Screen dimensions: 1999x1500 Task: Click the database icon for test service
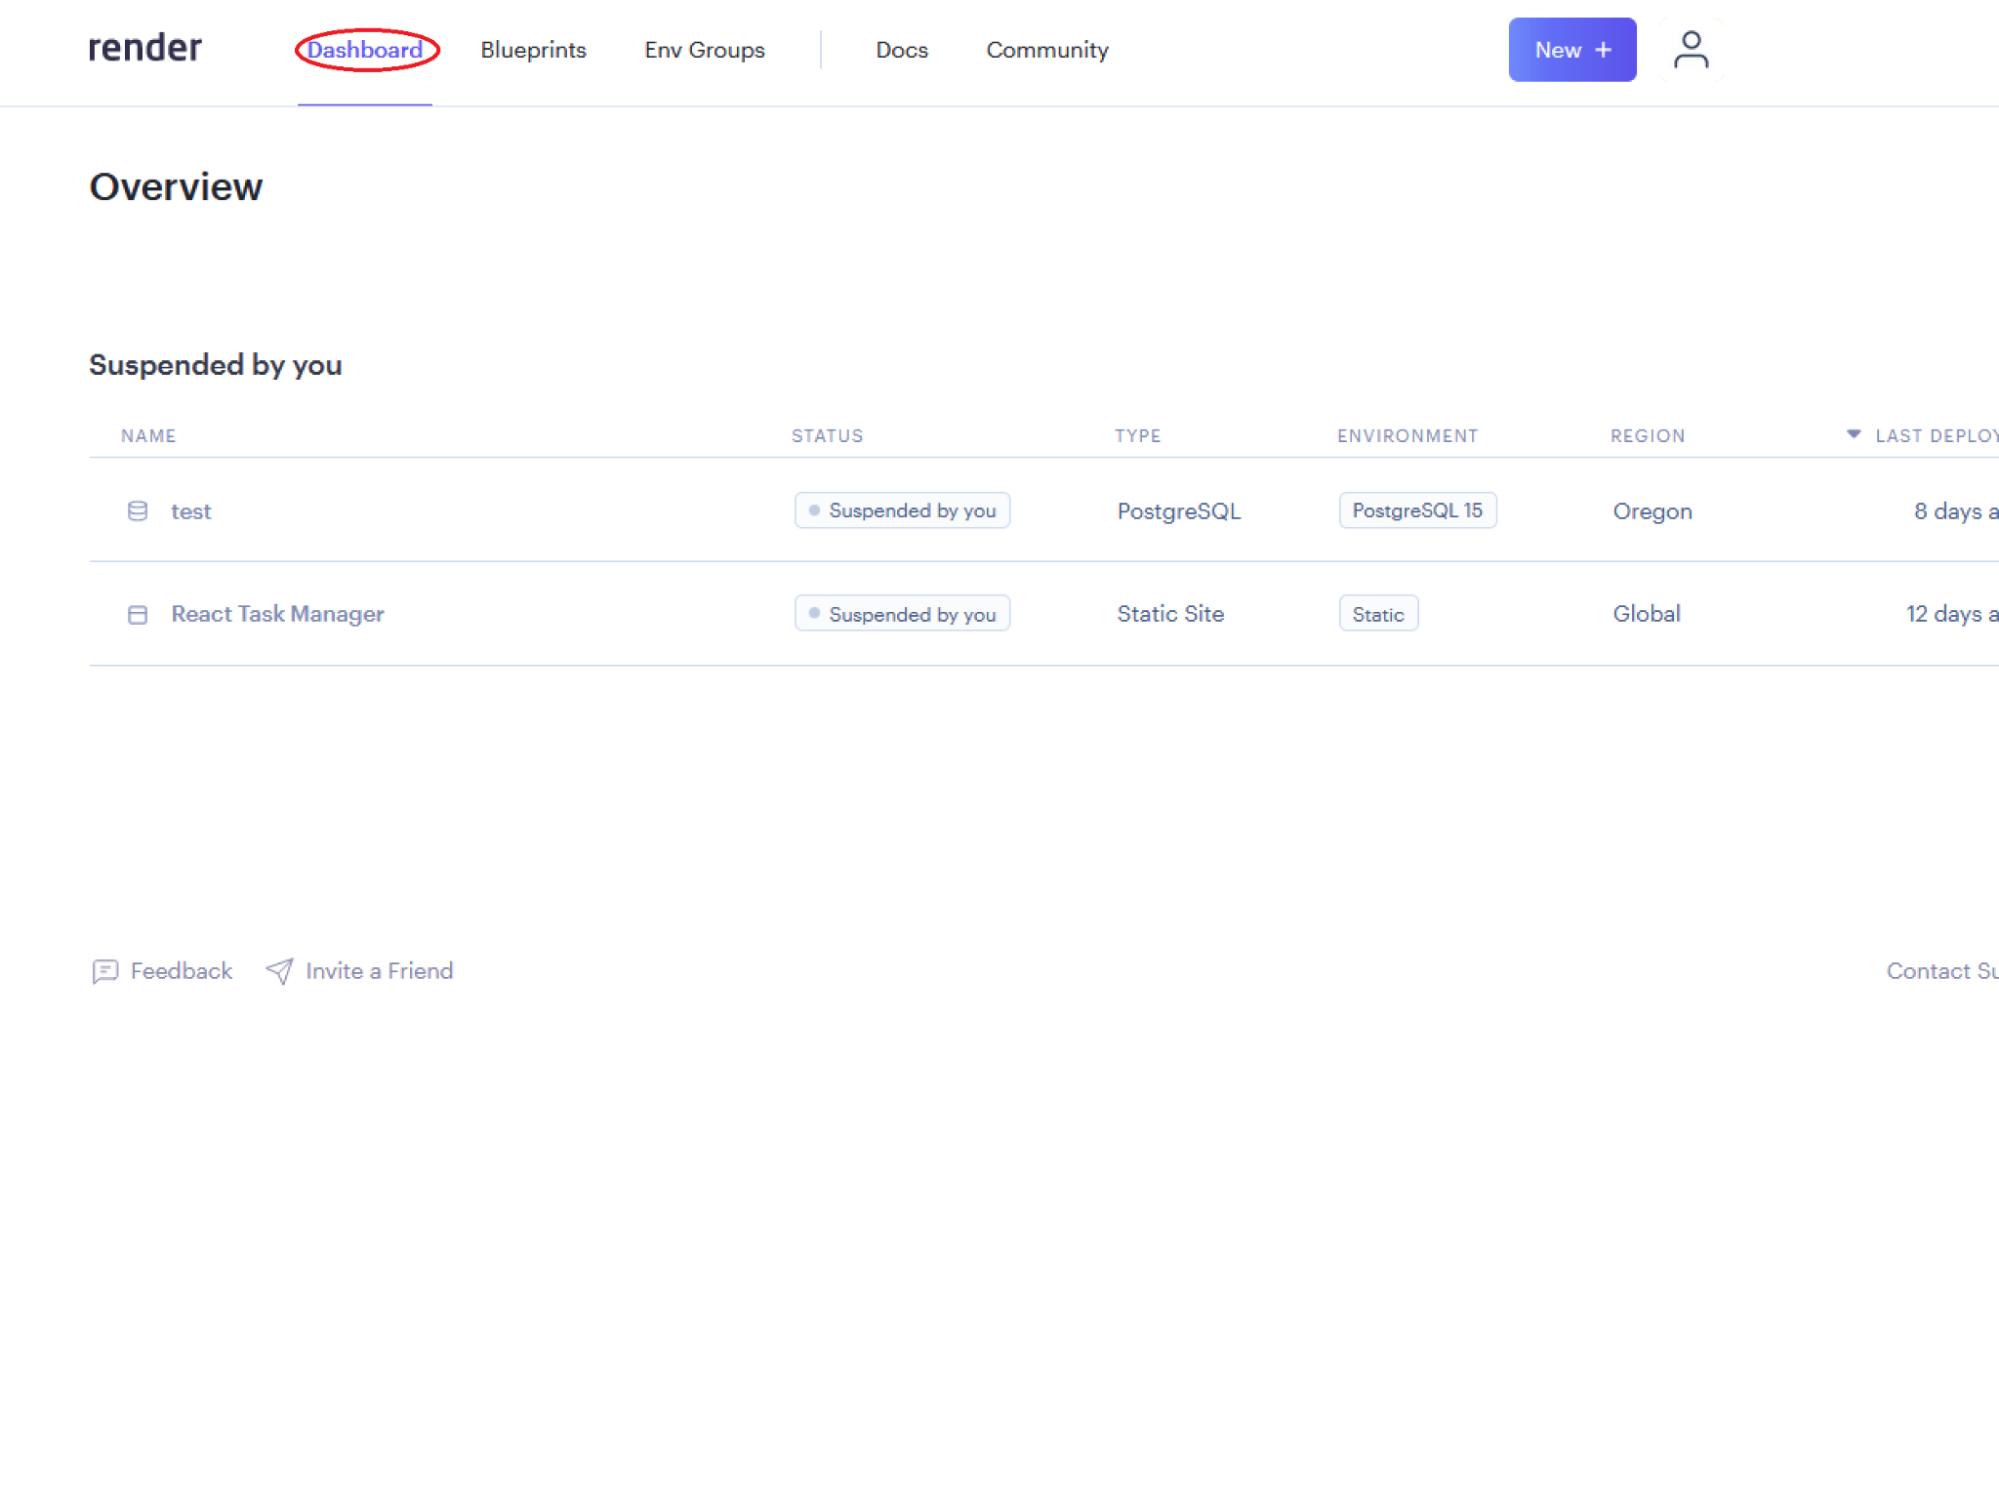(137, 511)
